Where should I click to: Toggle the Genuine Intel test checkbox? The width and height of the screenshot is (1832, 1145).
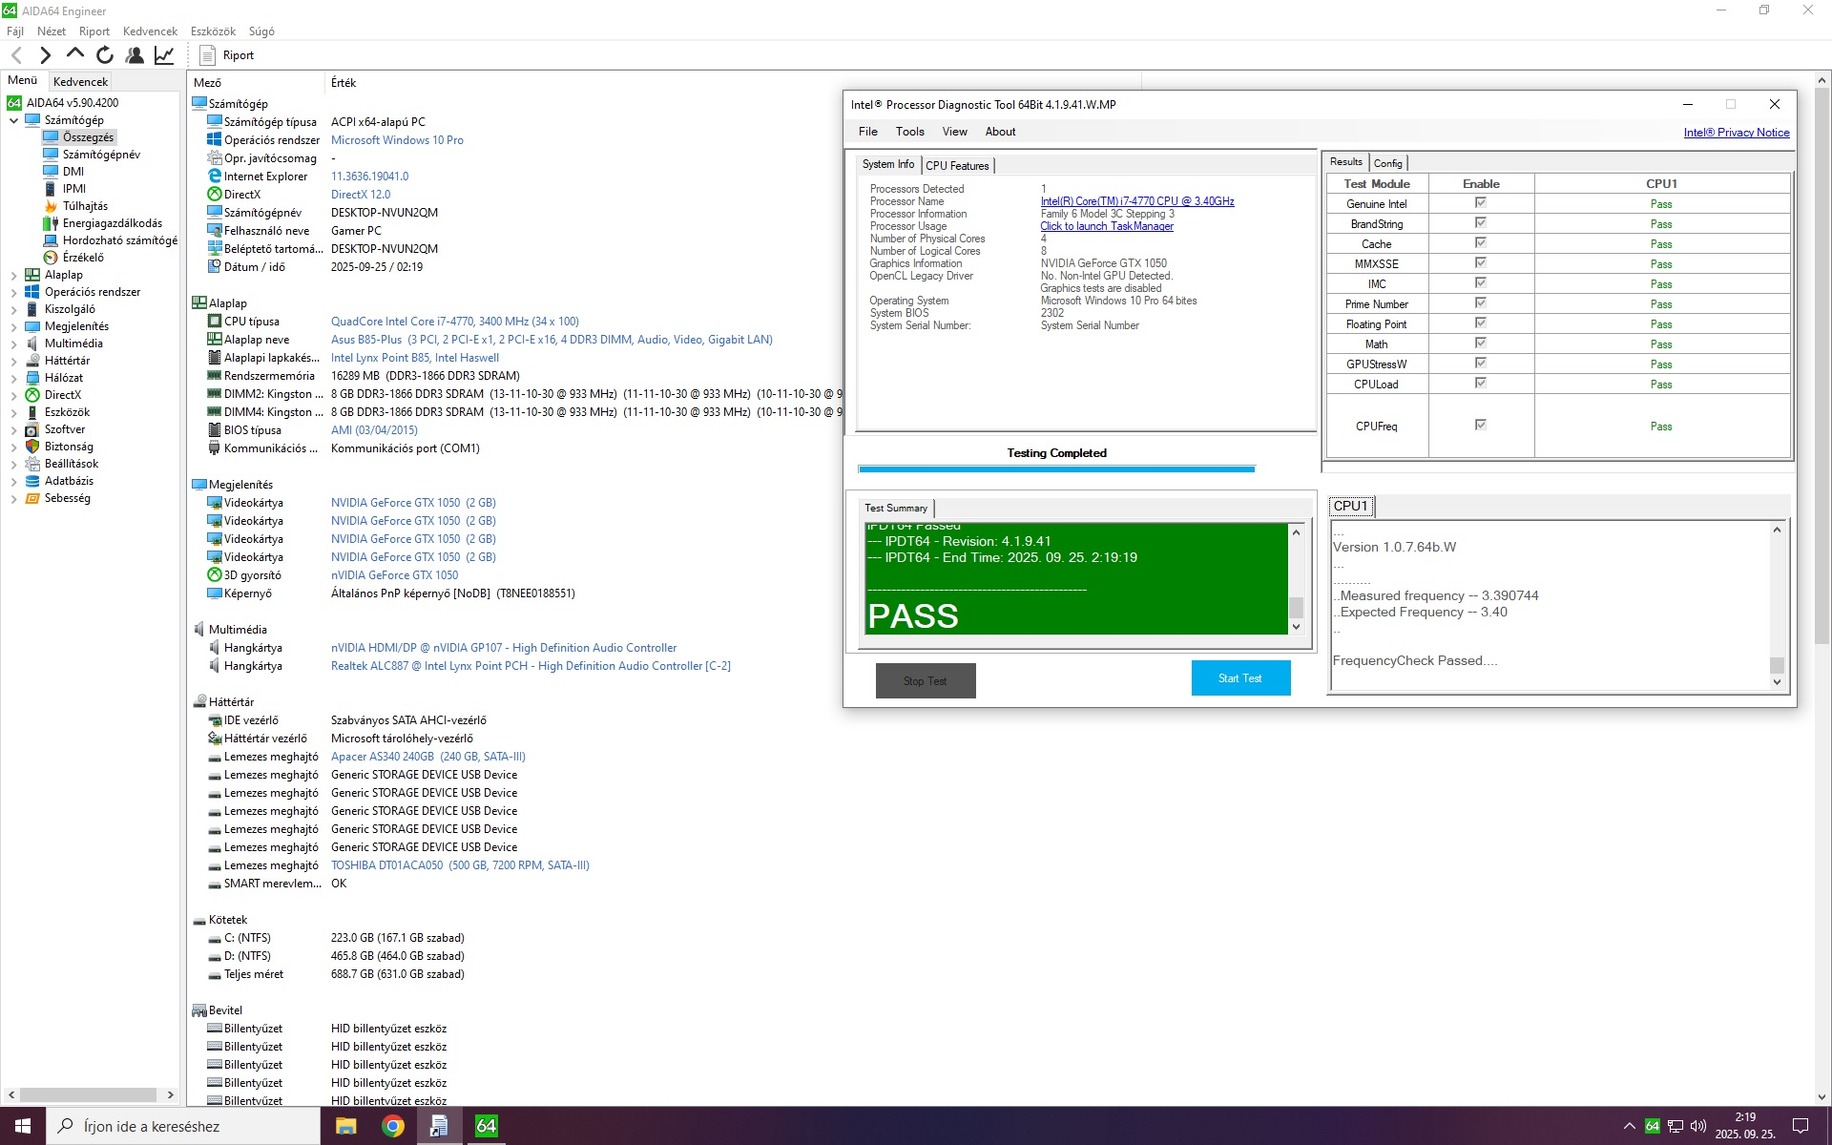[x=1480, y=203]
